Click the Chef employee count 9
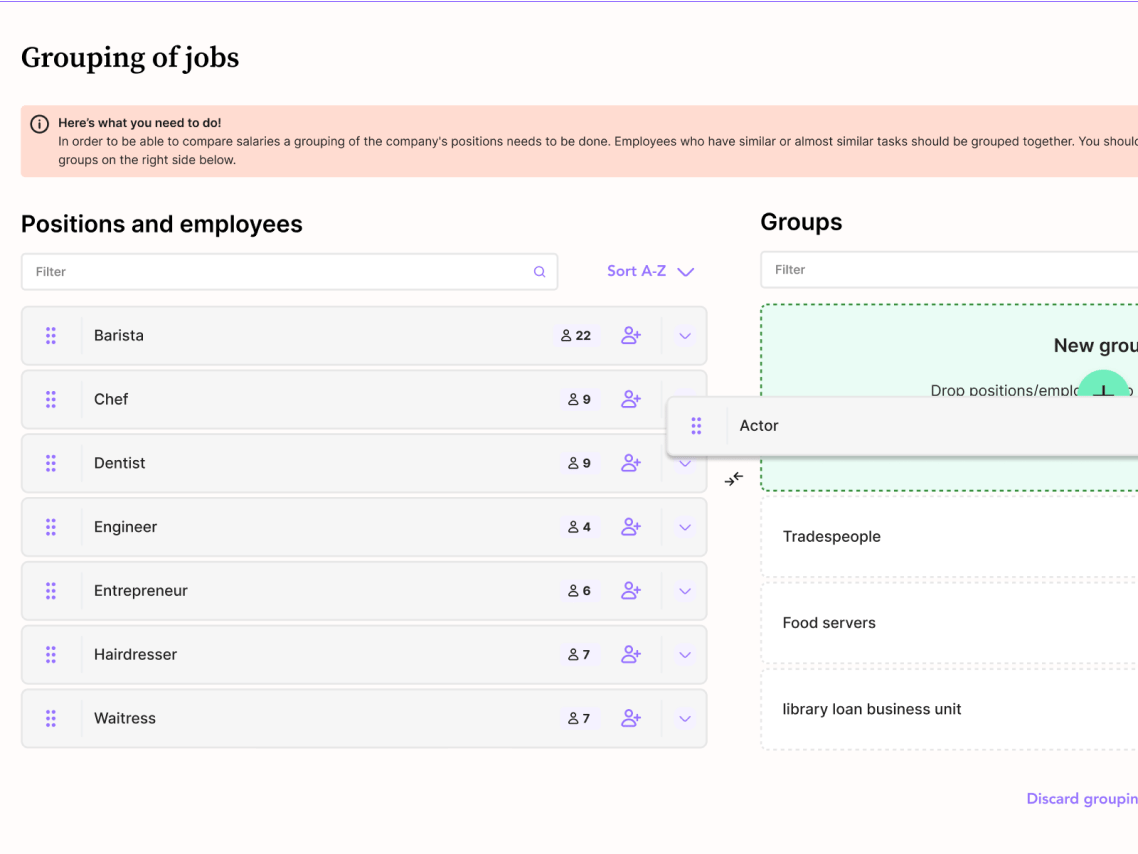The image size is (1138, 854). click(579, 399)
